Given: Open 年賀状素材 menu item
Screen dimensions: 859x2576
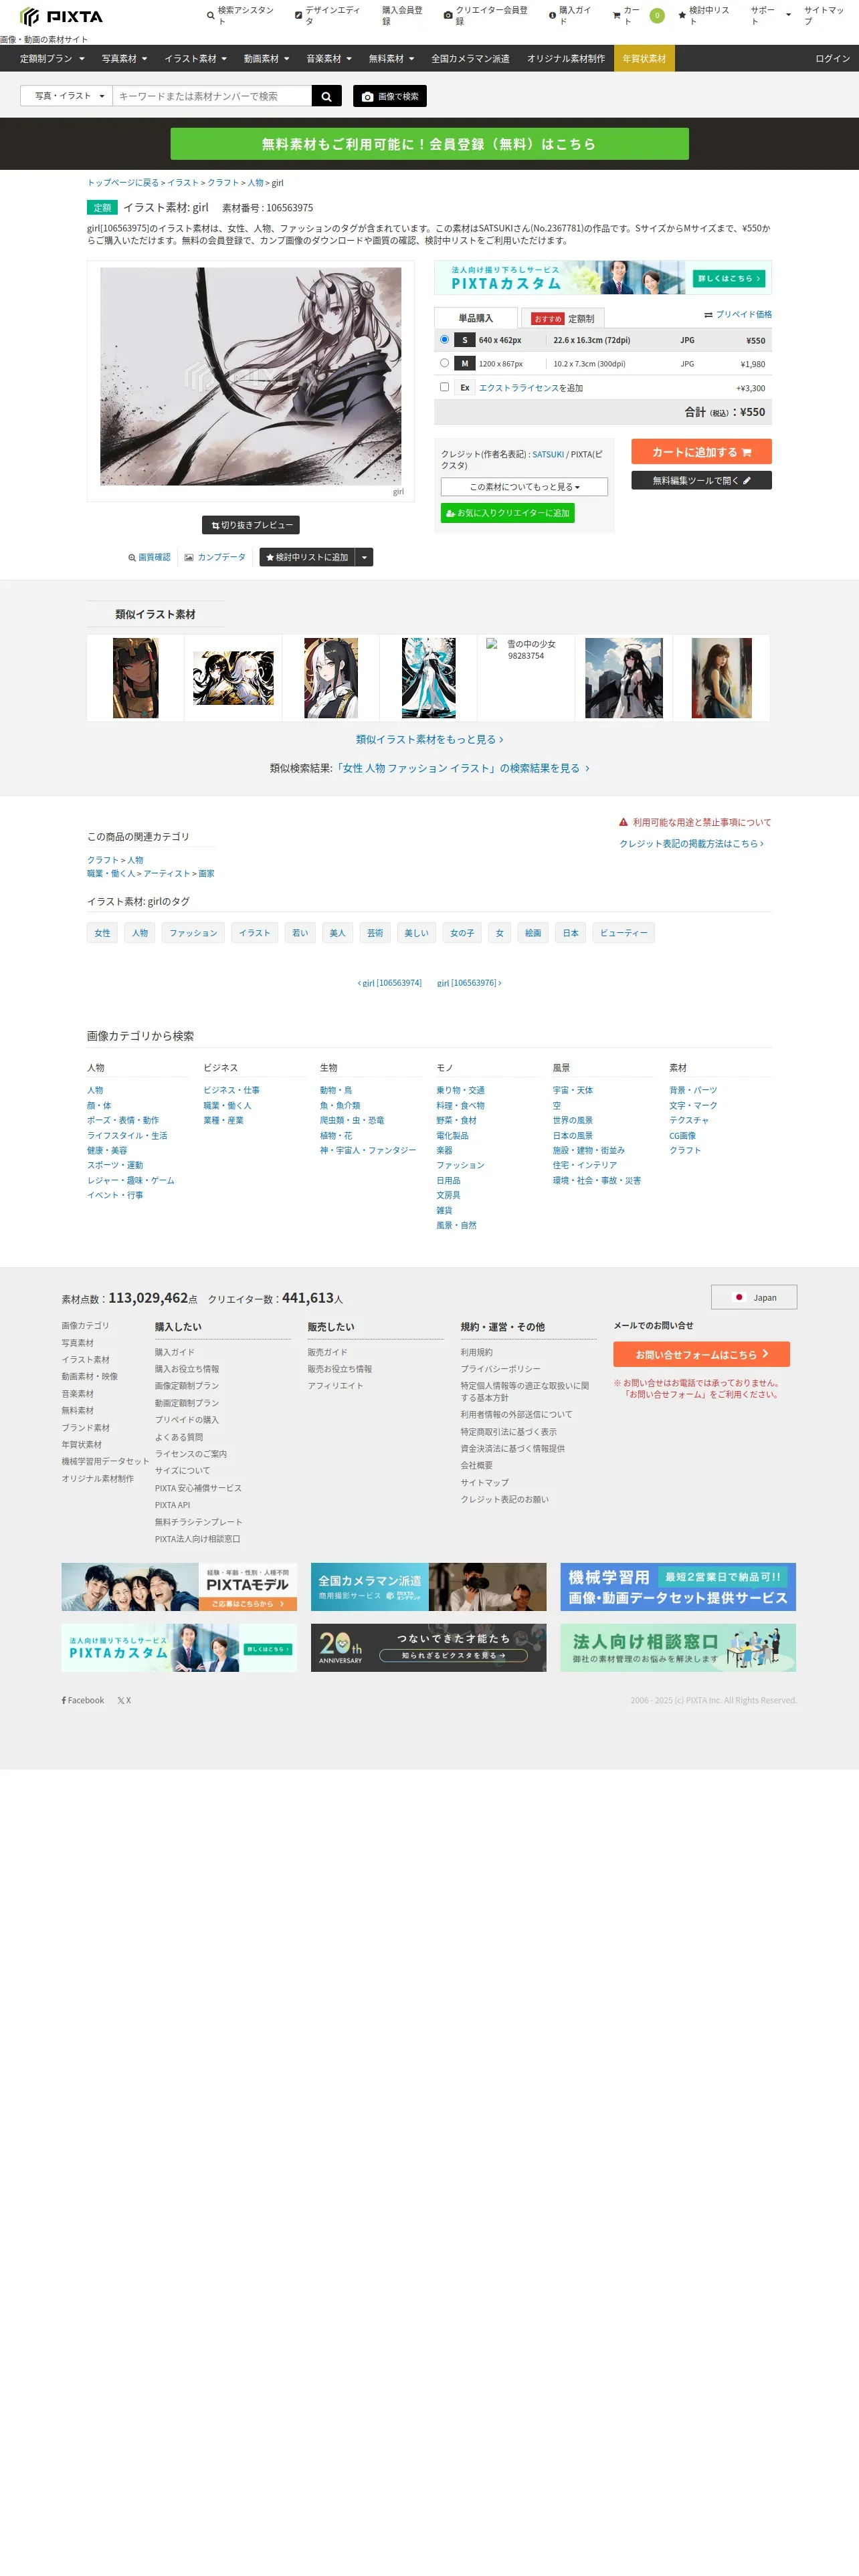Looking at the screenshot, I should click(x=644, y=59).
